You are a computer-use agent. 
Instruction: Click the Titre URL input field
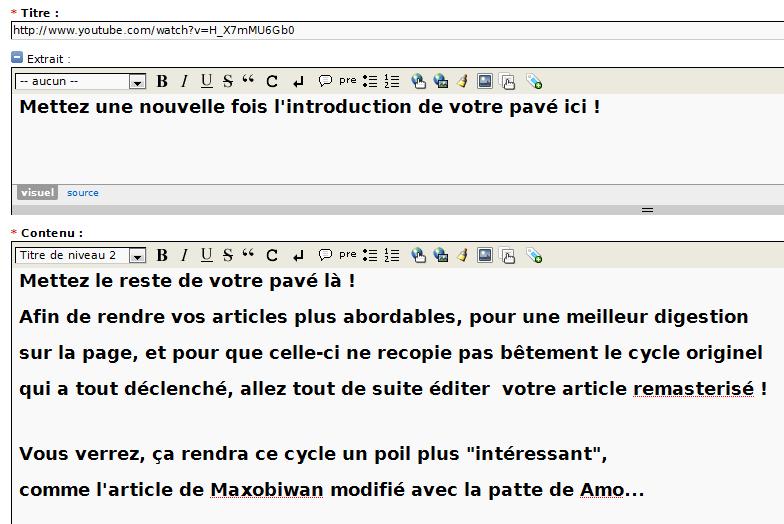[398, 30]
